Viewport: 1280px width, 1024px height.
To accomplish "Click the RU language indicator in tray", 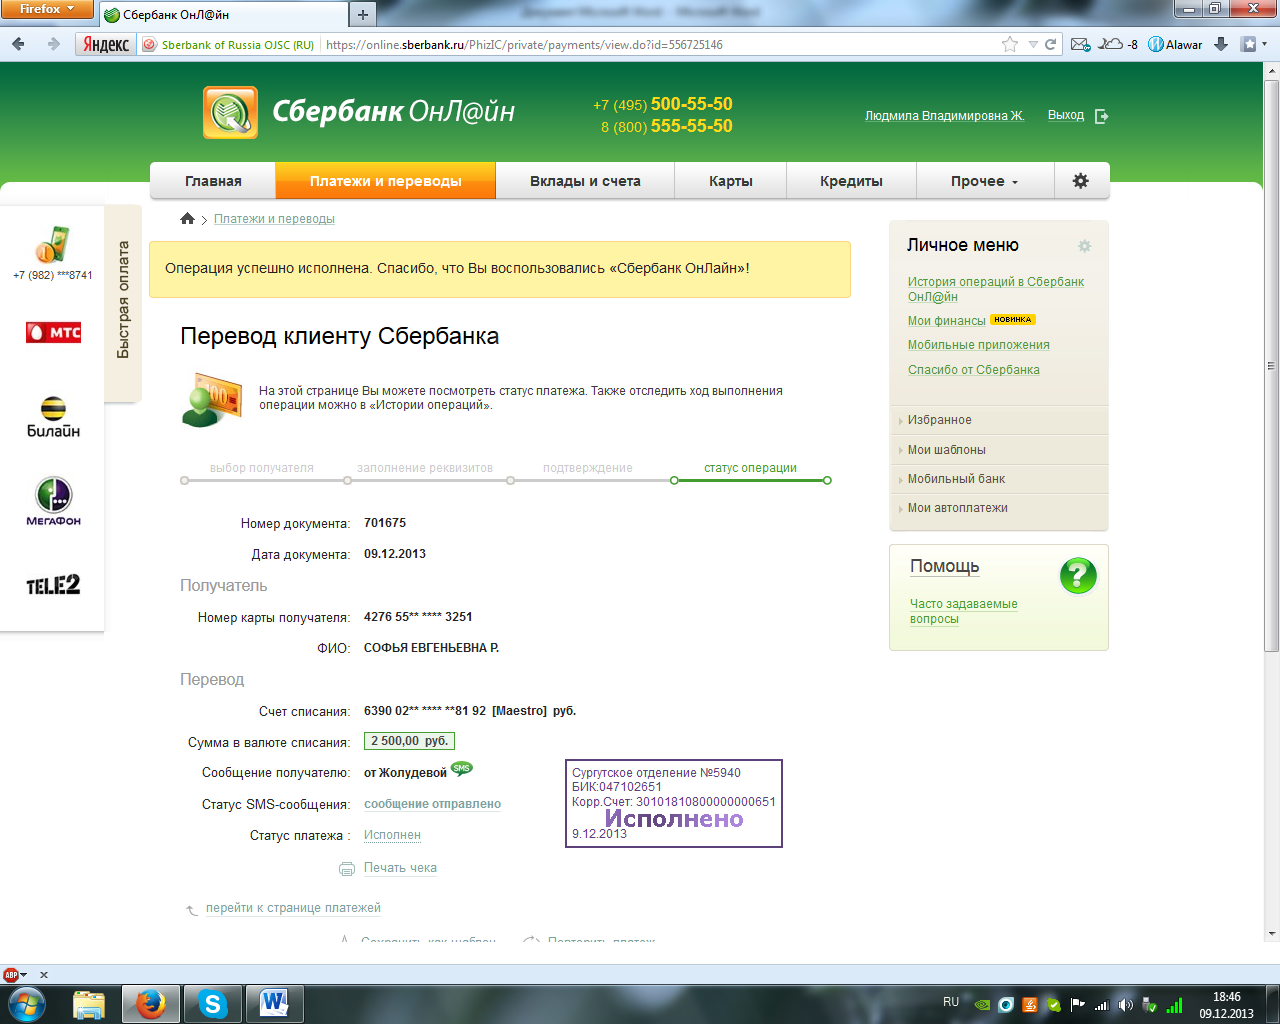I will point(951,1002).
